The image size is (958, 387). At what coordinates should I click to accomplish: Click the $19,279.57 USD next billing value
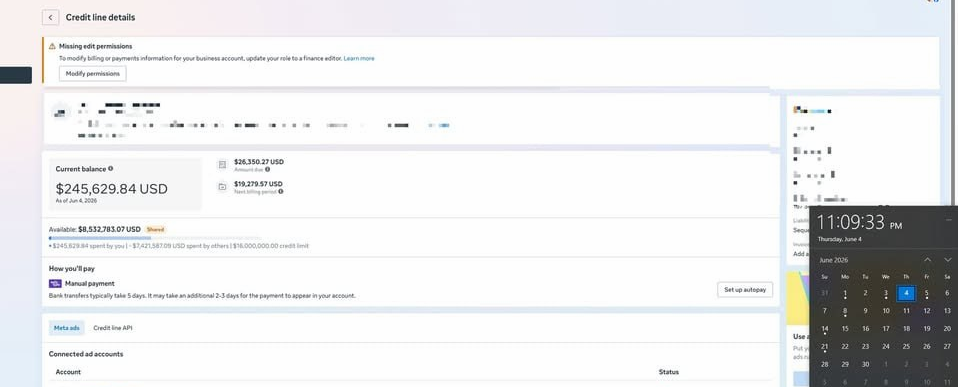coord(258,184)
